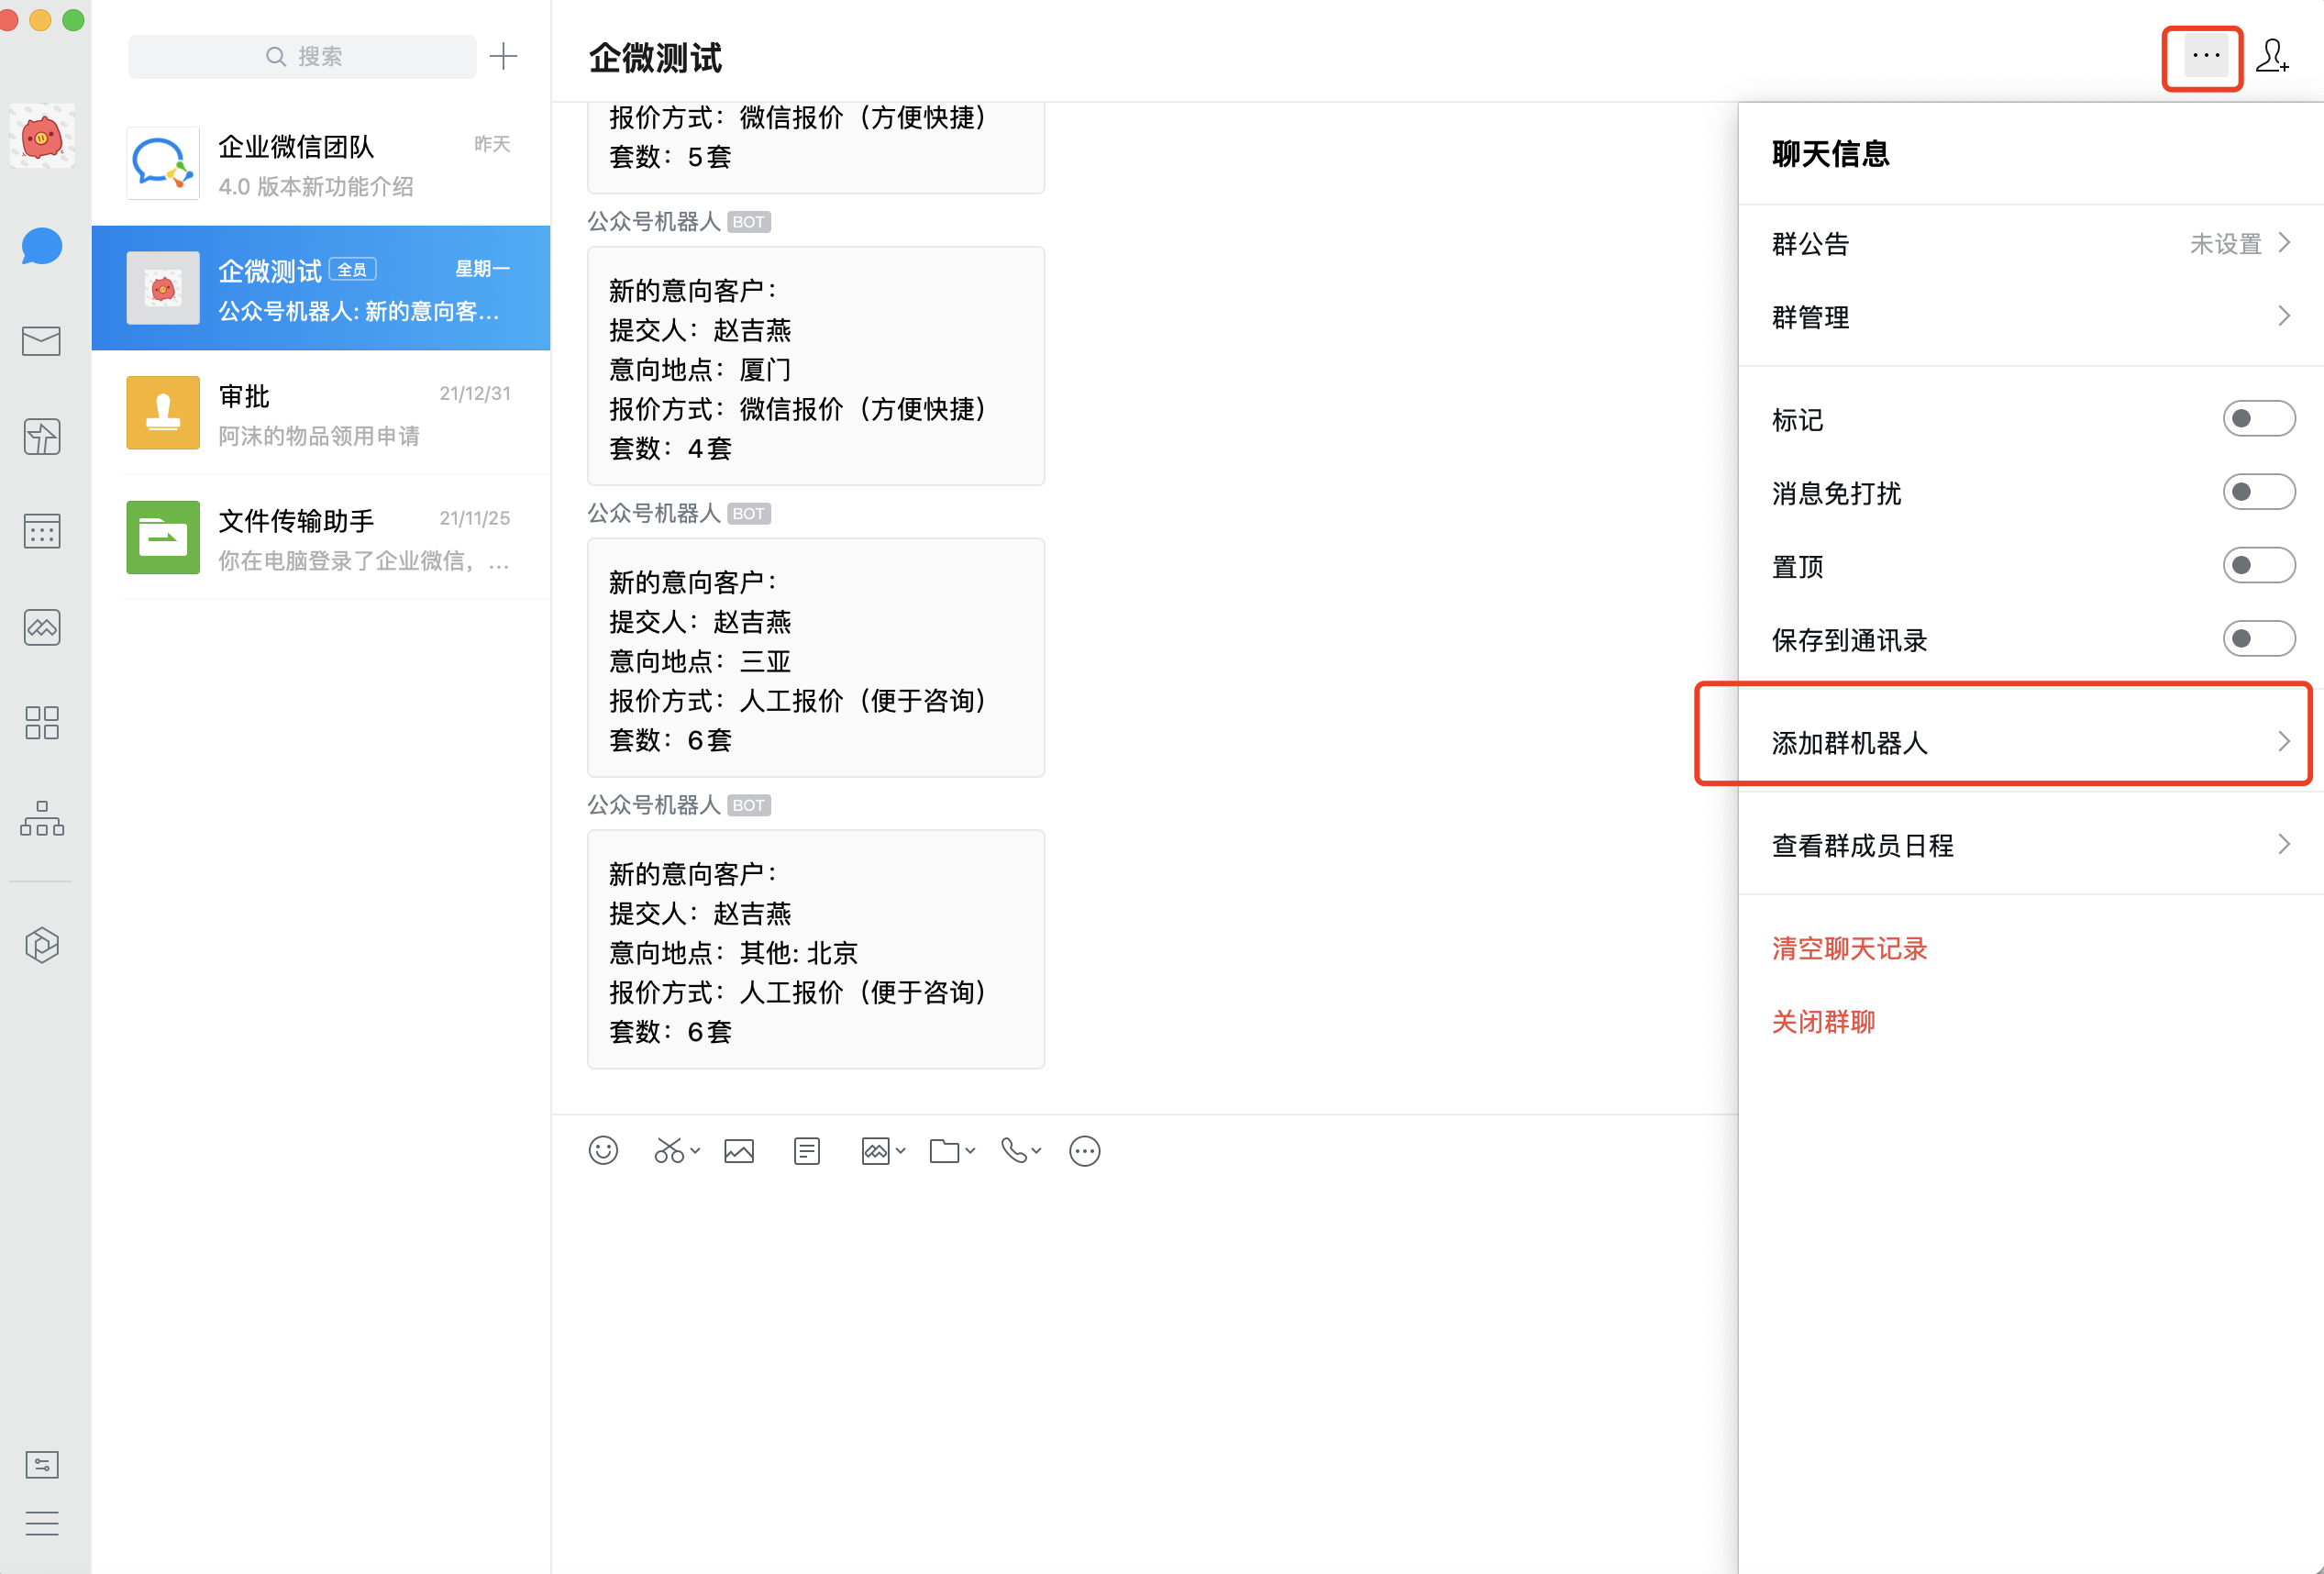Toggle the 标记 switch
Image resolution: width=2324 pixels, height=1574 pixels.
click(x=2259, y=419)
